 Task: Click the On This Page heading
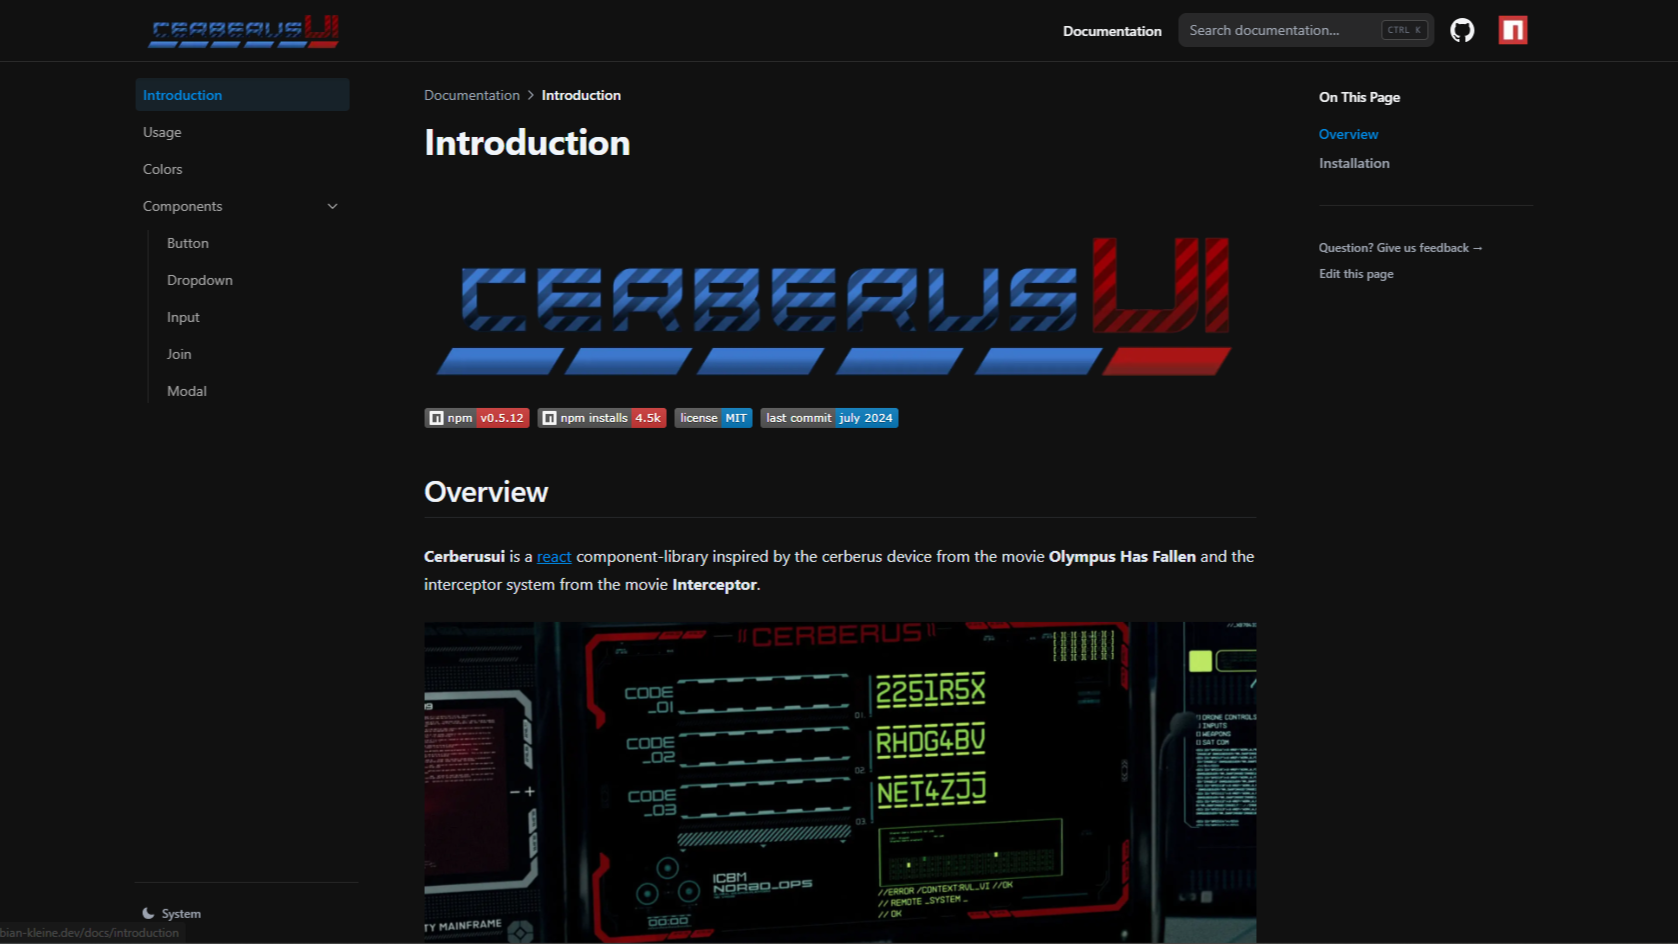[1359, 97]
